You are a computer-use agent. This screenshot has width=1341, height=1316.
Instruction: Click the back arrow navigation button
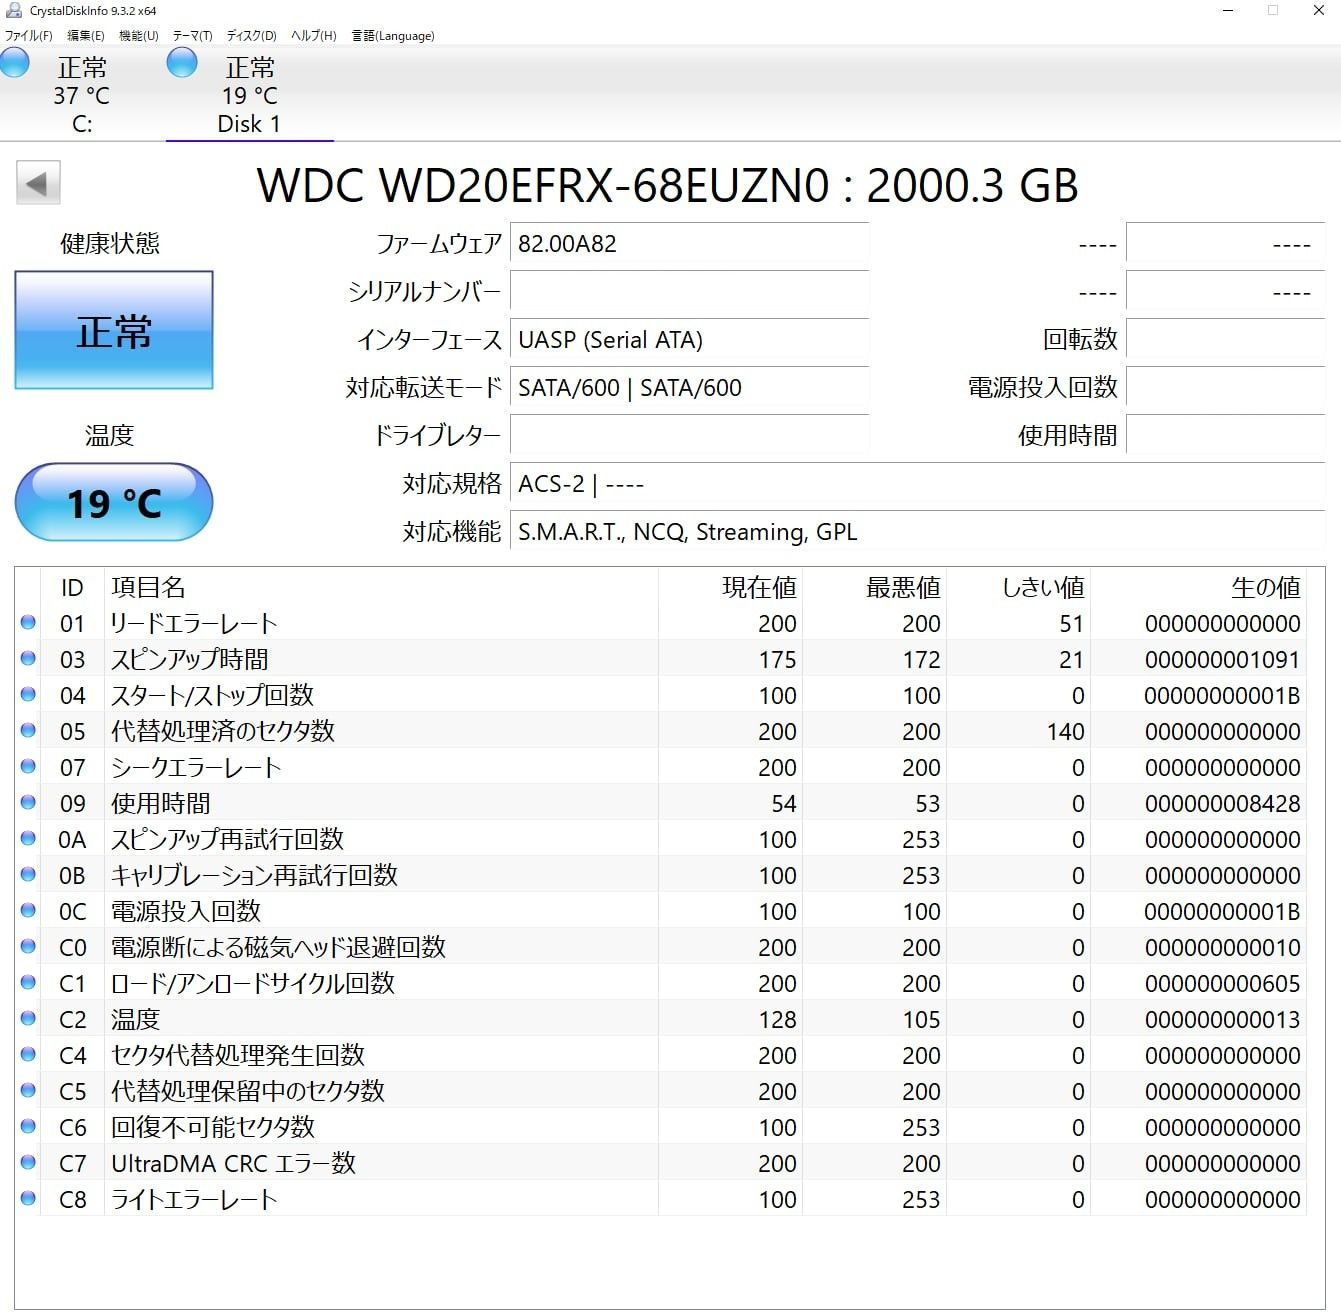click(x=37, y=184)
